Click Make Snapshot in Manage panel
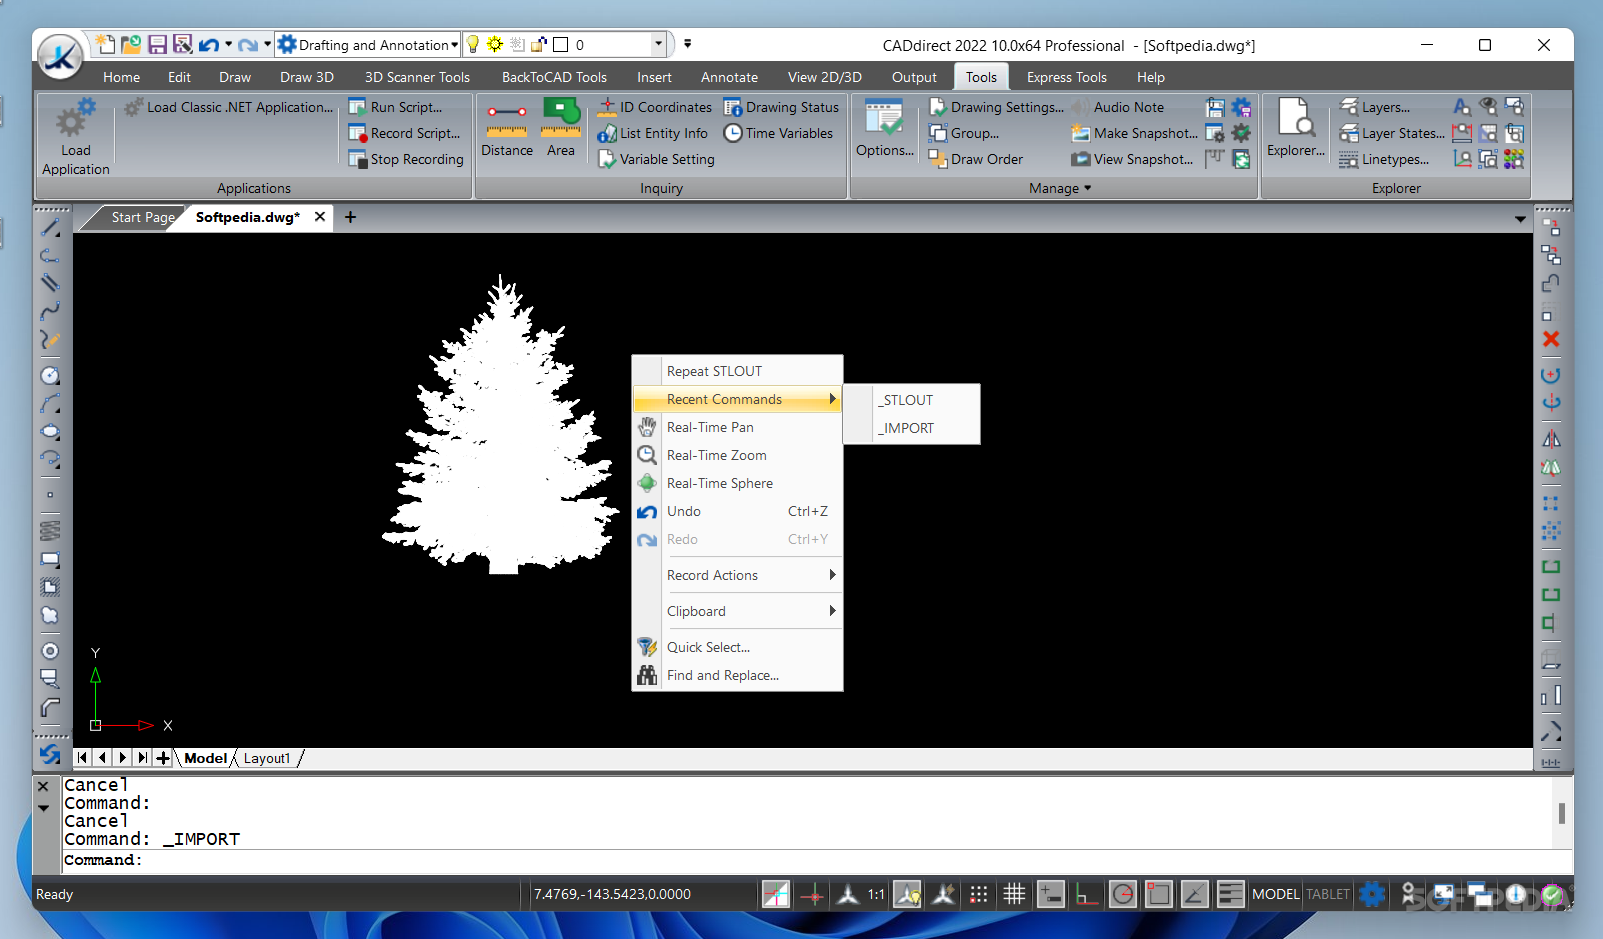1603x939 pixels. coord(1134,133)
